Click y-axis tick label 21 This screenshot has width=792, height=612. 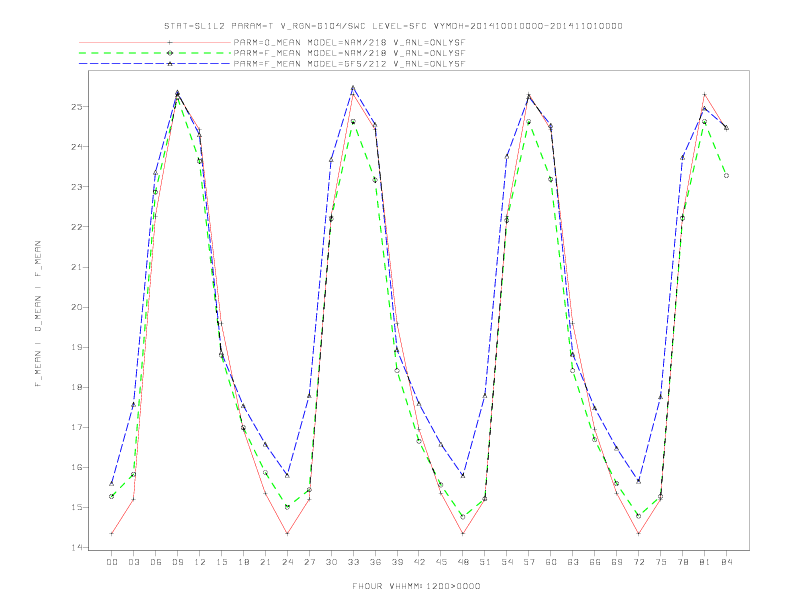tap(76, 267)
